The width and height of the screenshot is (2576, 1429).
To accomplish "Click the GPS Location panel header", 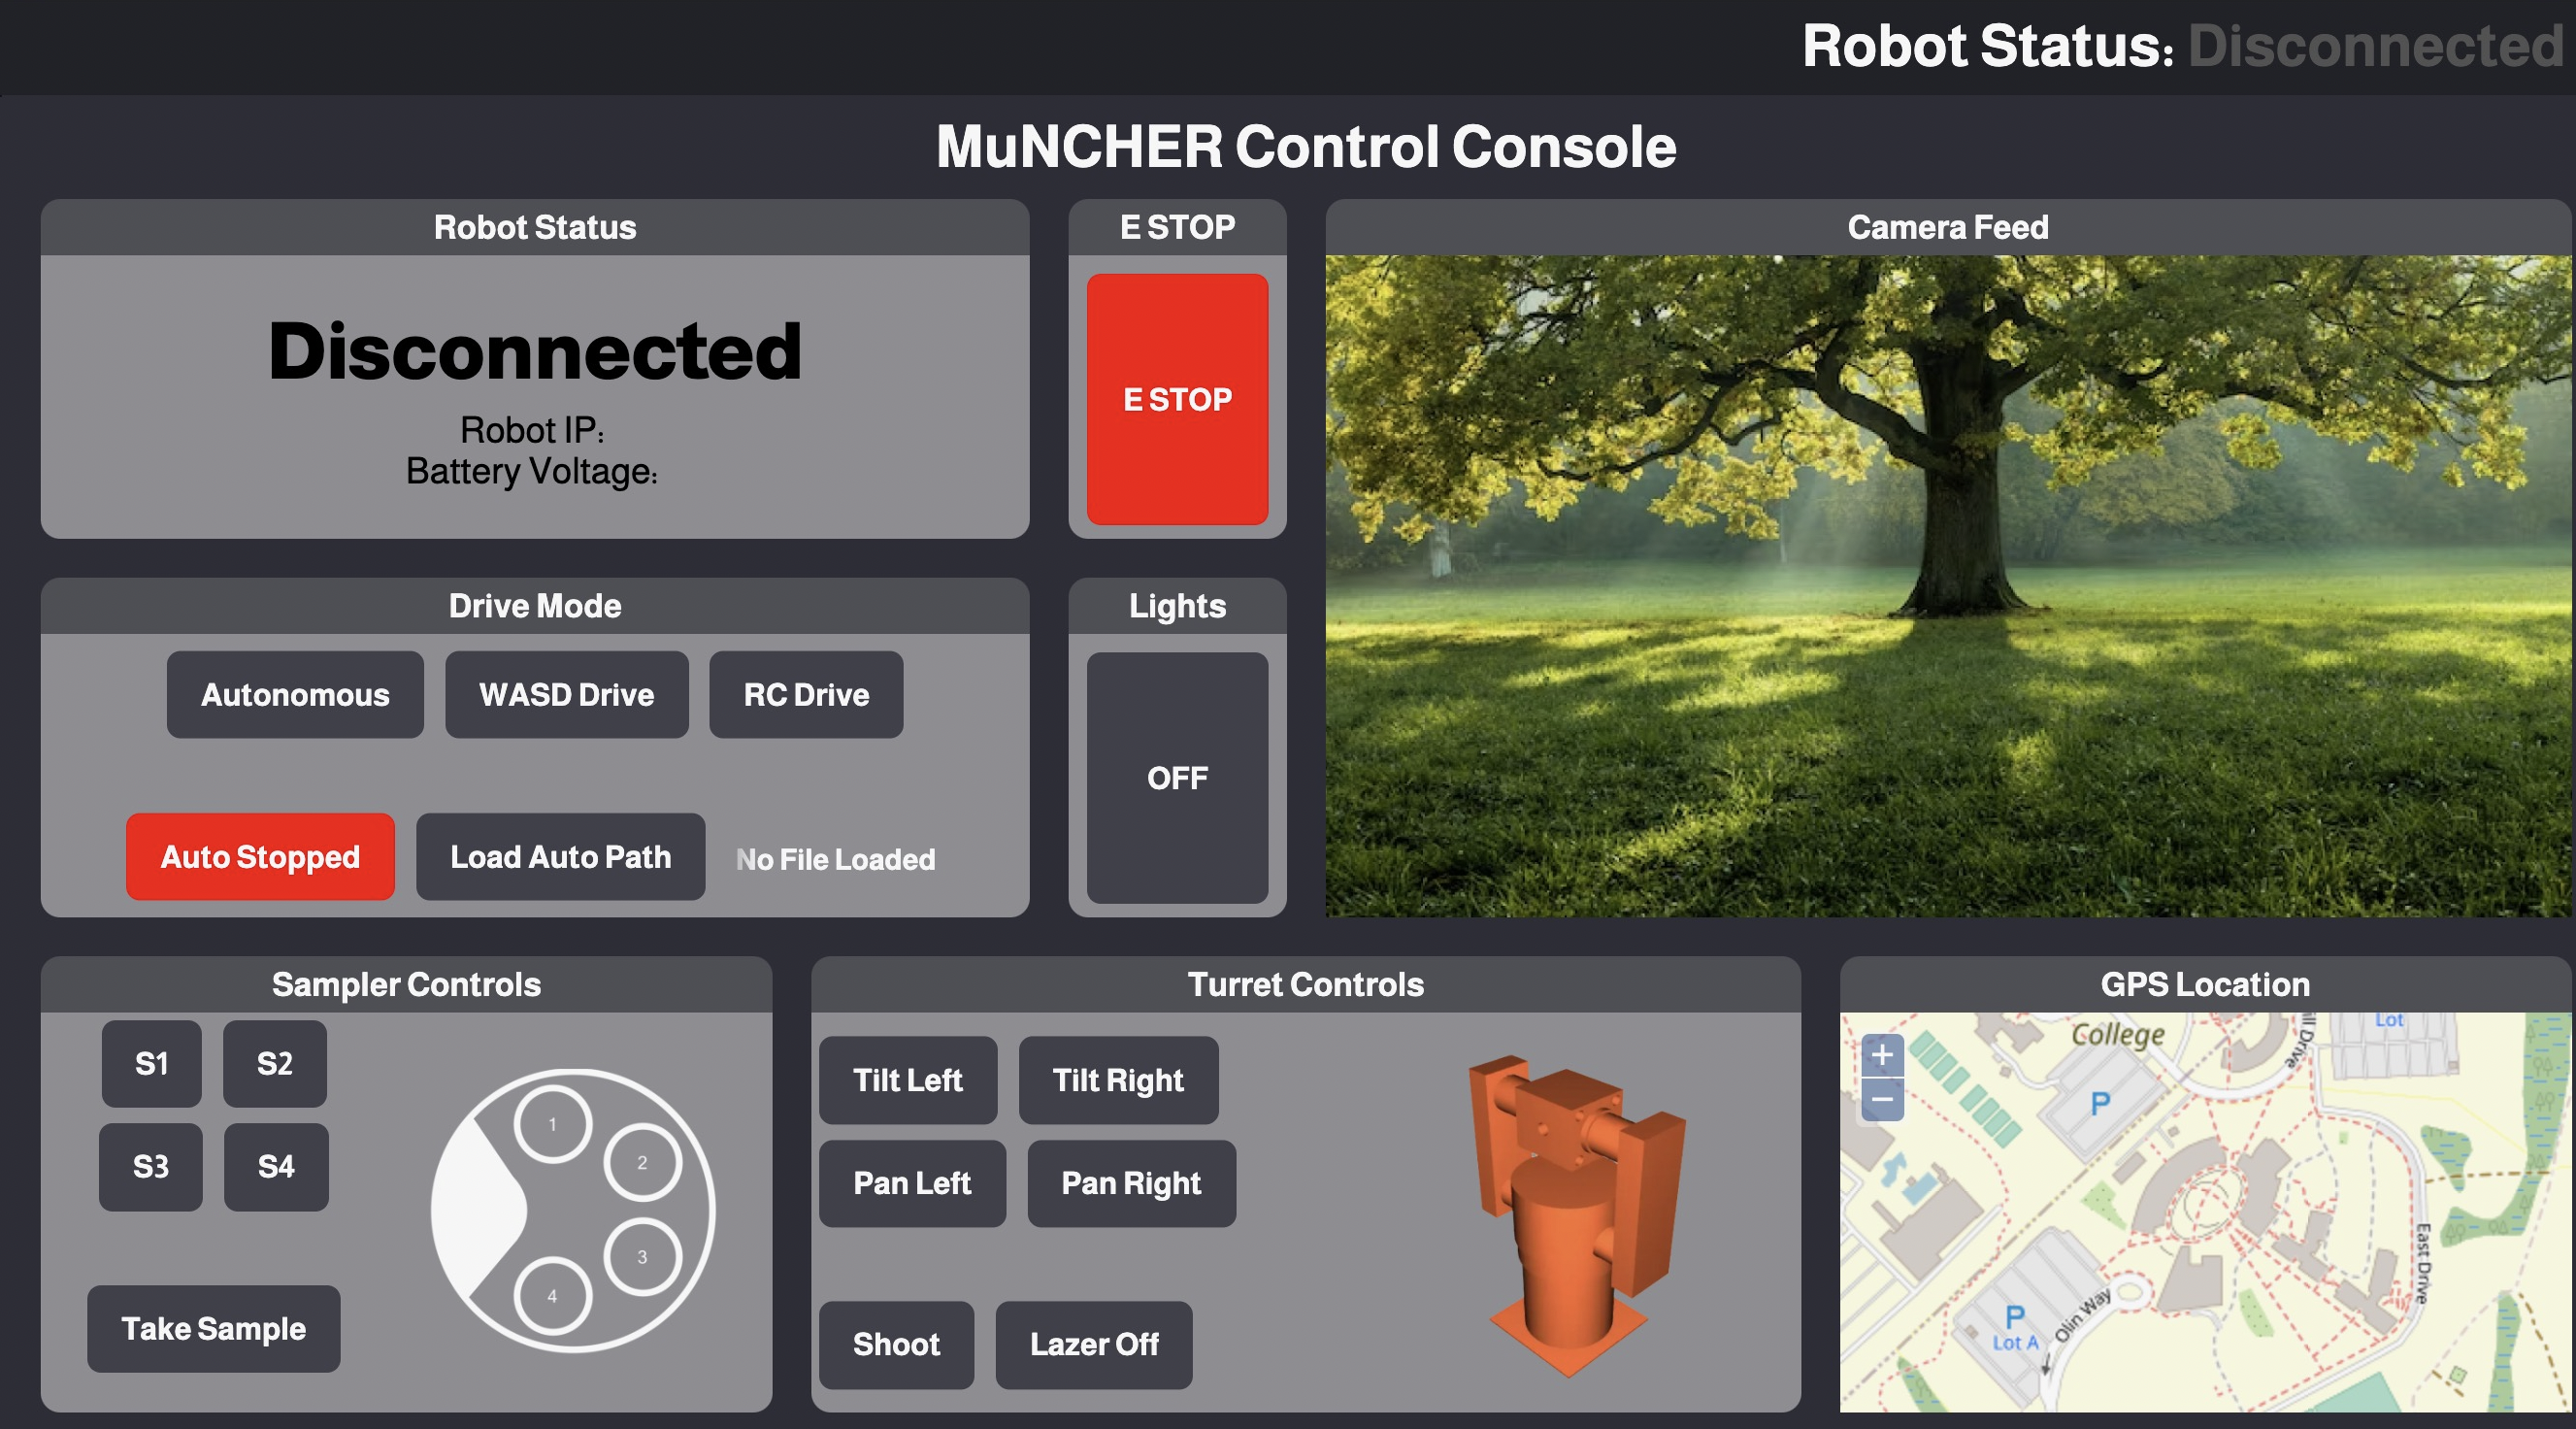I will [x=2205, y=984].
